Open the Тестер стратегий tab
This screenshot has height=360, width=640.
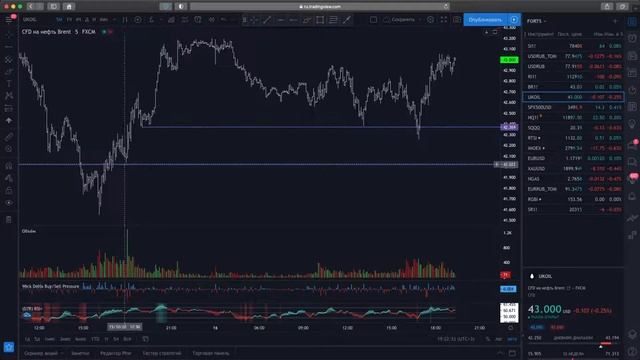162,353
